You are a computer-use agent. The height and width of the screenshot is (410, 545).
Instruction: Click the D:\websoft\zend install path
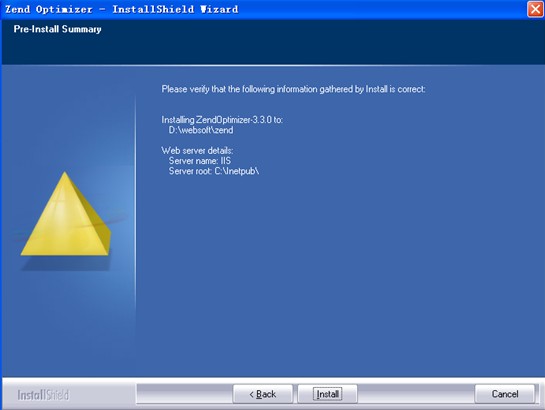pyautogui.click(x=201, y=130)
